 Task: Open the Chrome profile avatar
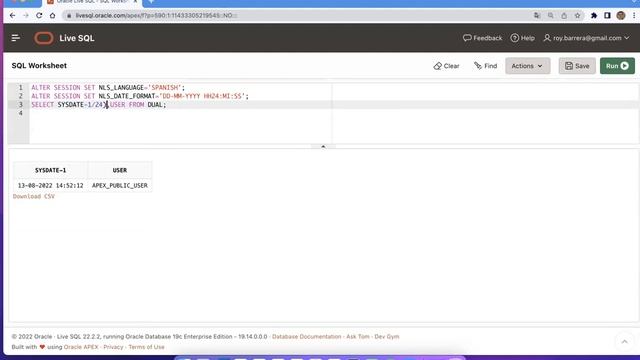pos(621,16)
